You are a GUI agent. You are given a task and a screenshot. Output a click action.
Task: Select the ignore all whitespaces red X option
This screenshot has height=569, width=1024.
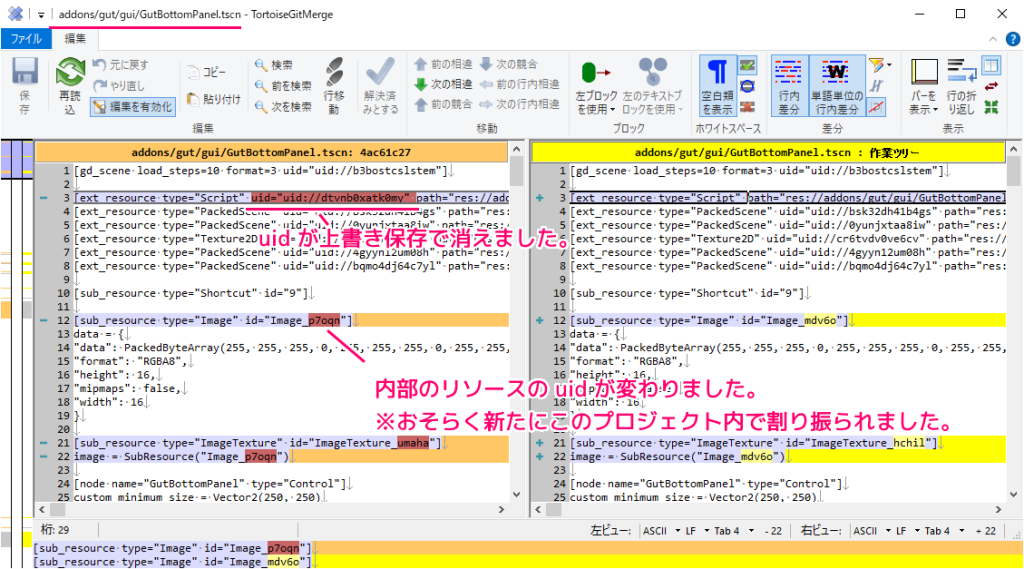point(748,106)
